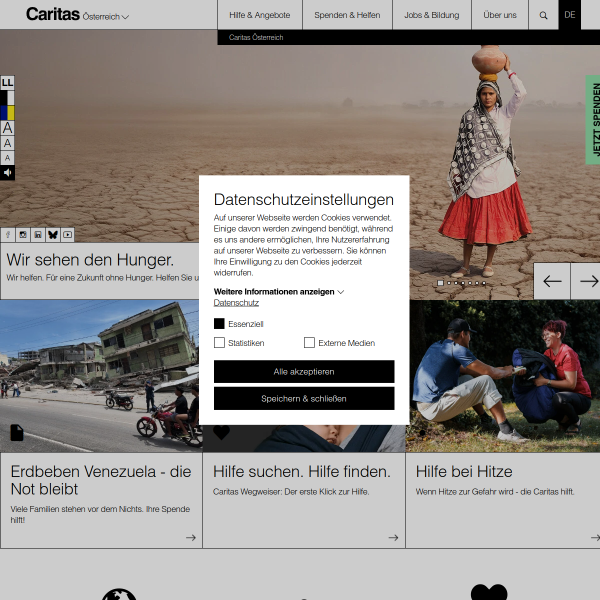The height and width of the screenshot is (600, 600).
Task: Open the Spenden & Helfen menu
Action: (347, 15)
